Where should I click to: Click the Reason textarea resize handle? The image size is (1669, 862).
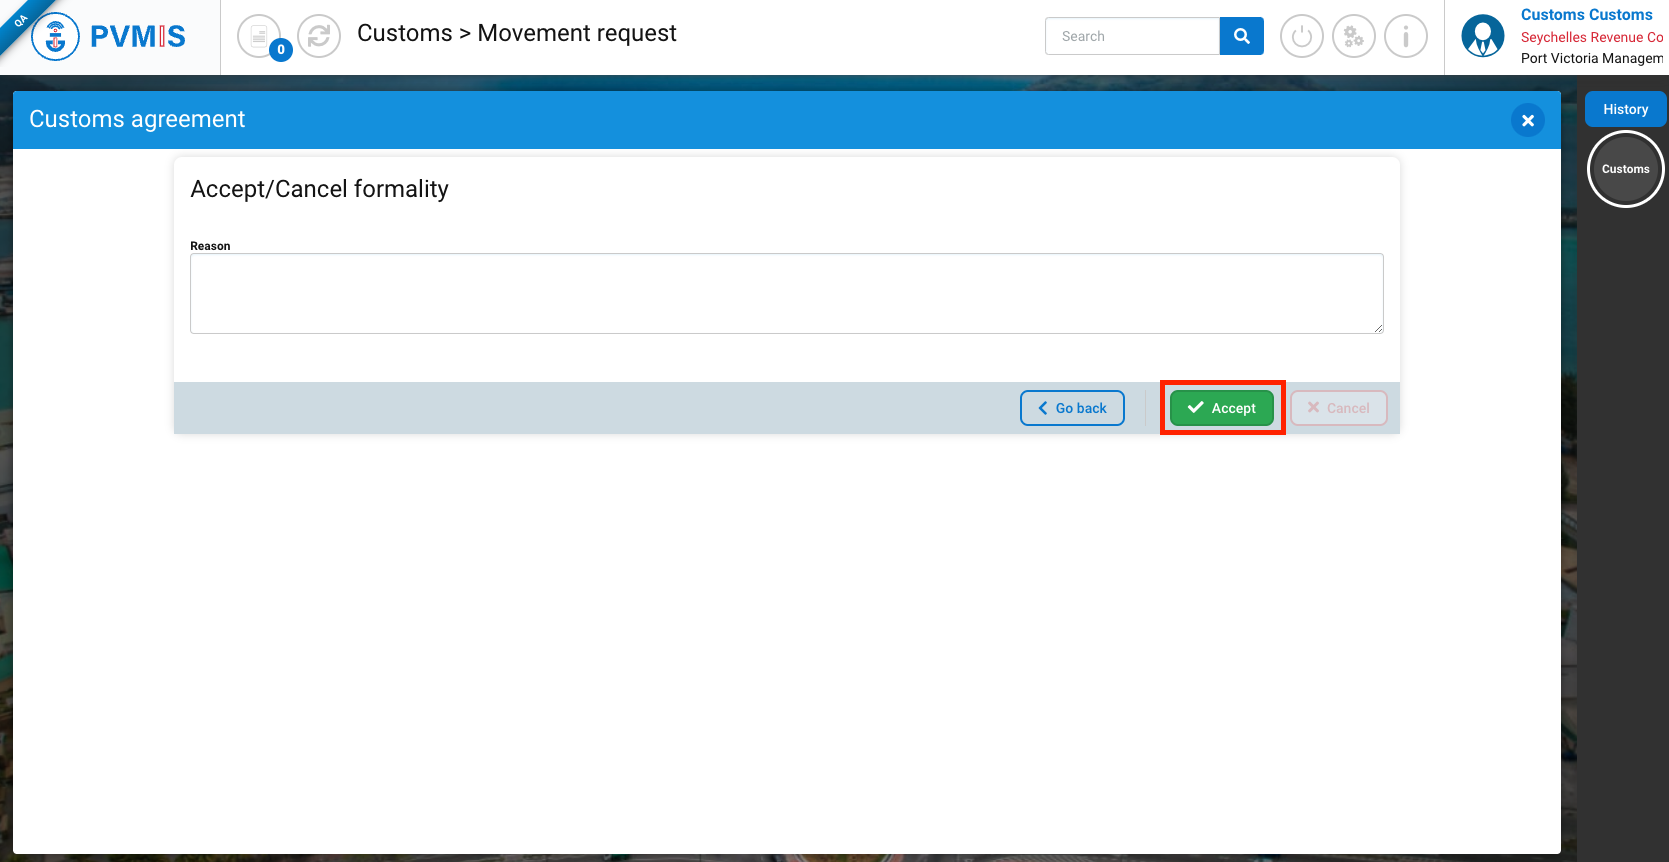(1378, 328)
